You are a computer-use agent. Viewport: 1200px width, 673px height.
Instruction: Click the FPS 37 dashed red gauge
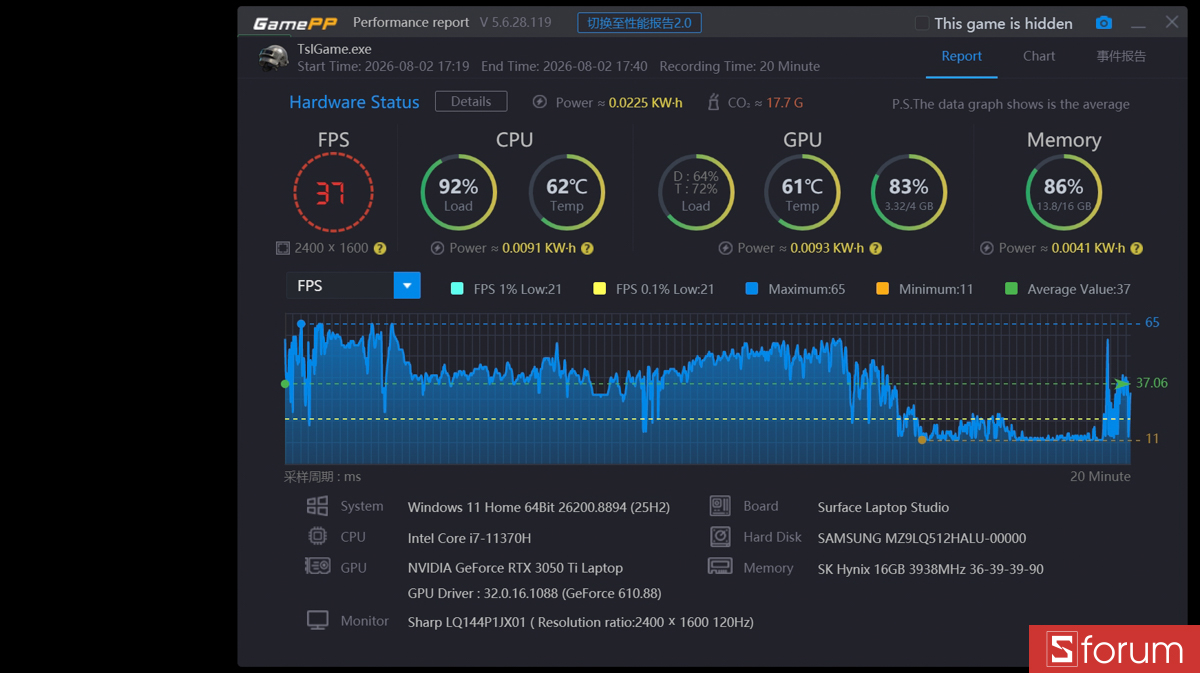pyautogui.click(x=333, y=193)
